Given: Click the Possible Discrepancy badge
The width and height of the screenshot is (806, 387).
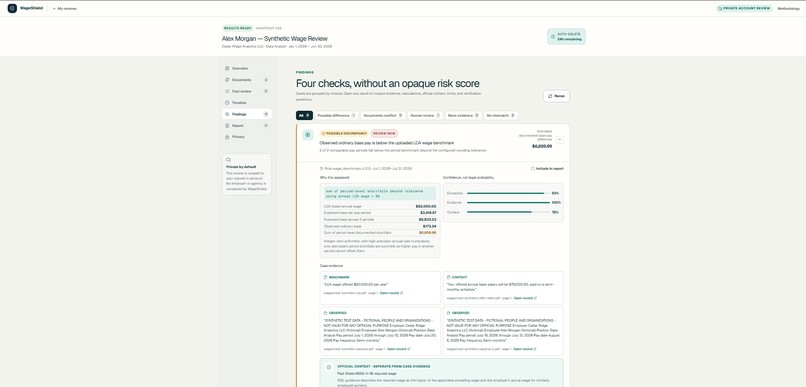Looking at the screenshot, I should 343,134.
